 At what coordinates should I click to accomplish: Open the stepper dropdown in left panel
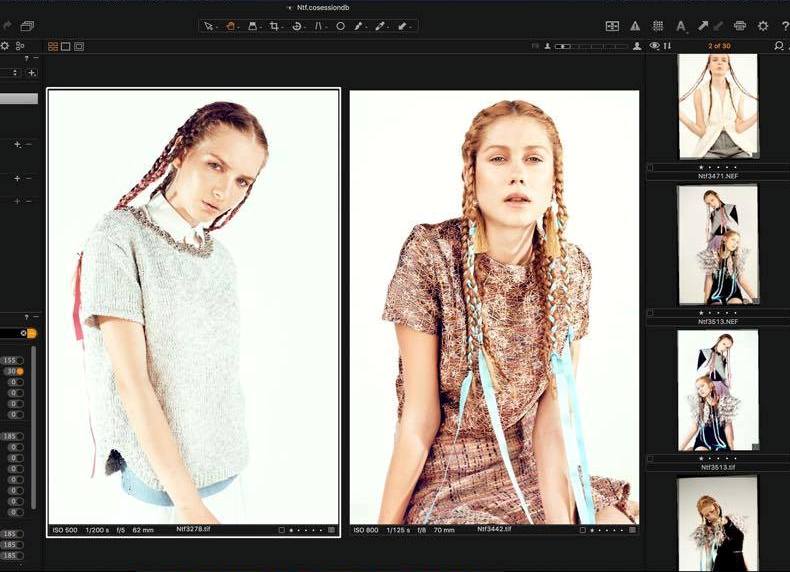(15, 73)
